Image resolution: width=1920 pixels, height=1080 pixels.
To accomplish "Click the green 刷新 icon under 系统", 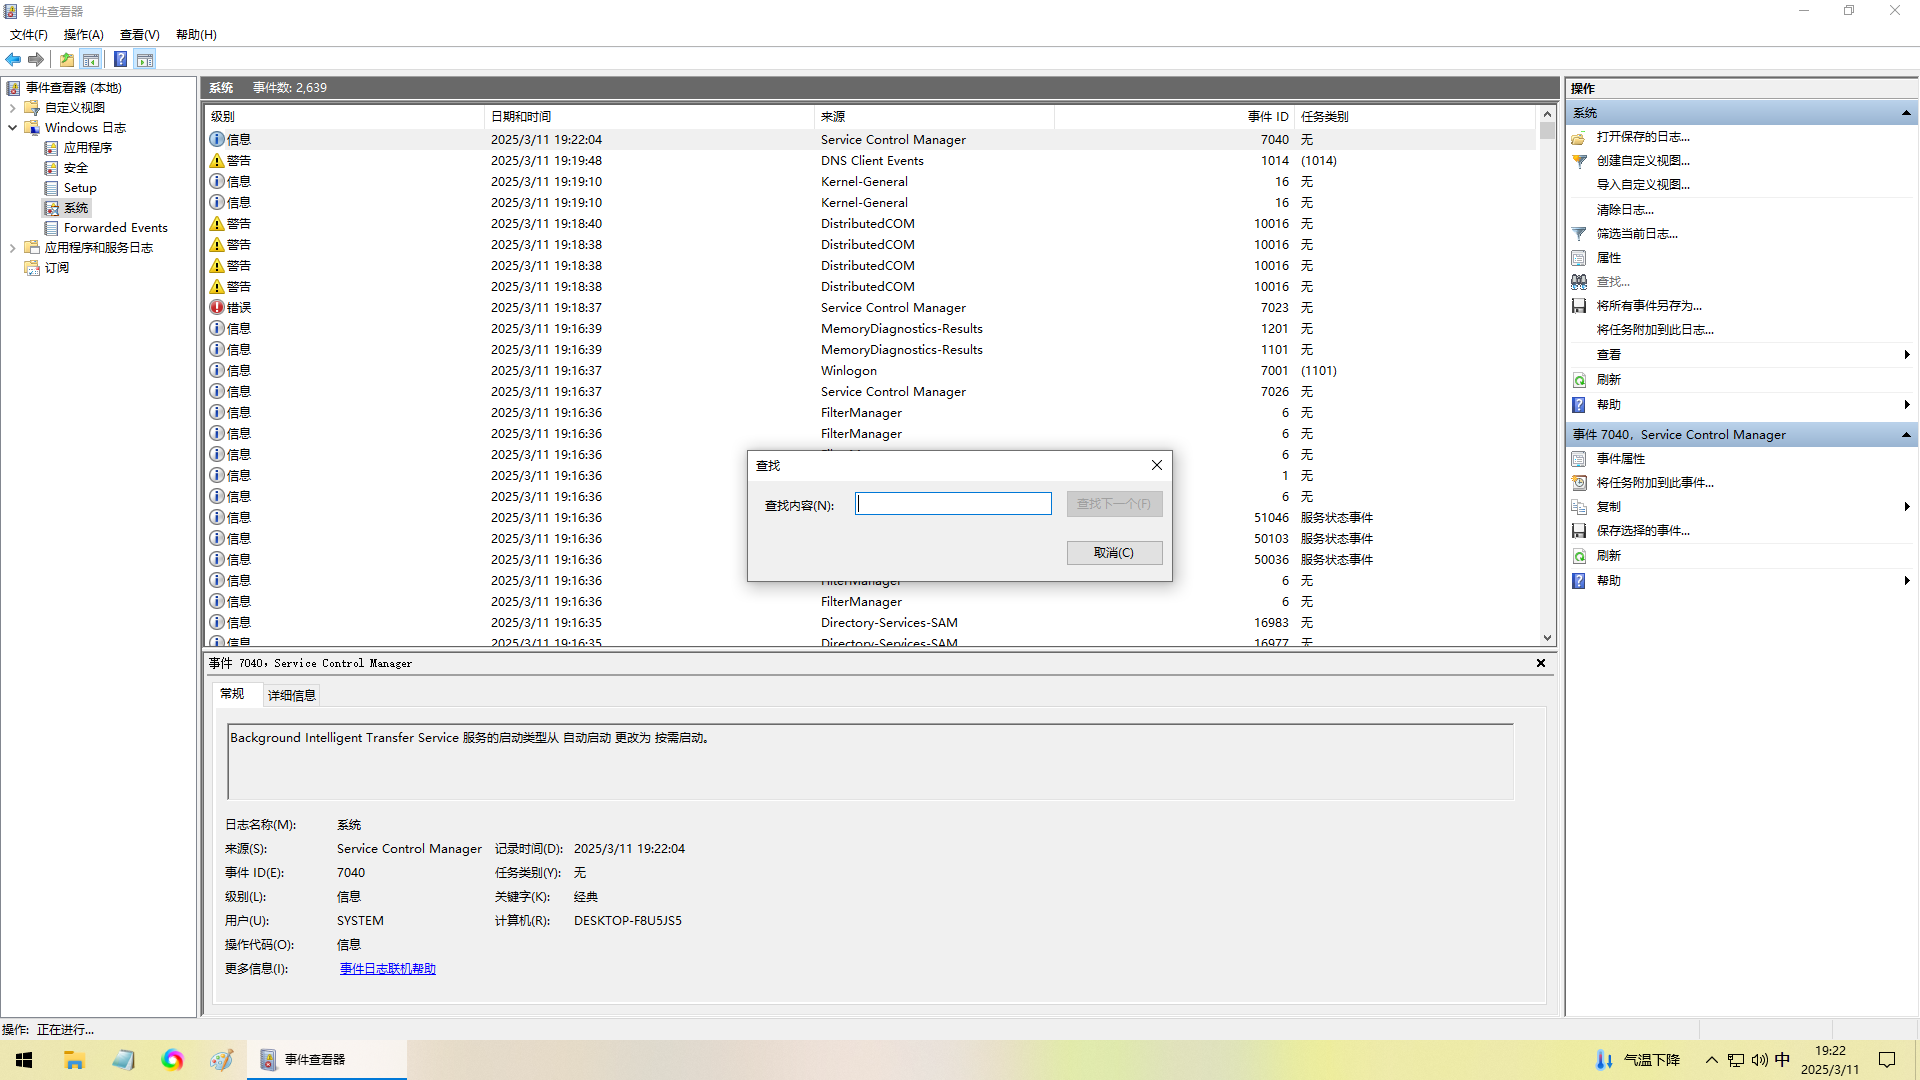I will (x=1579, y=380).
